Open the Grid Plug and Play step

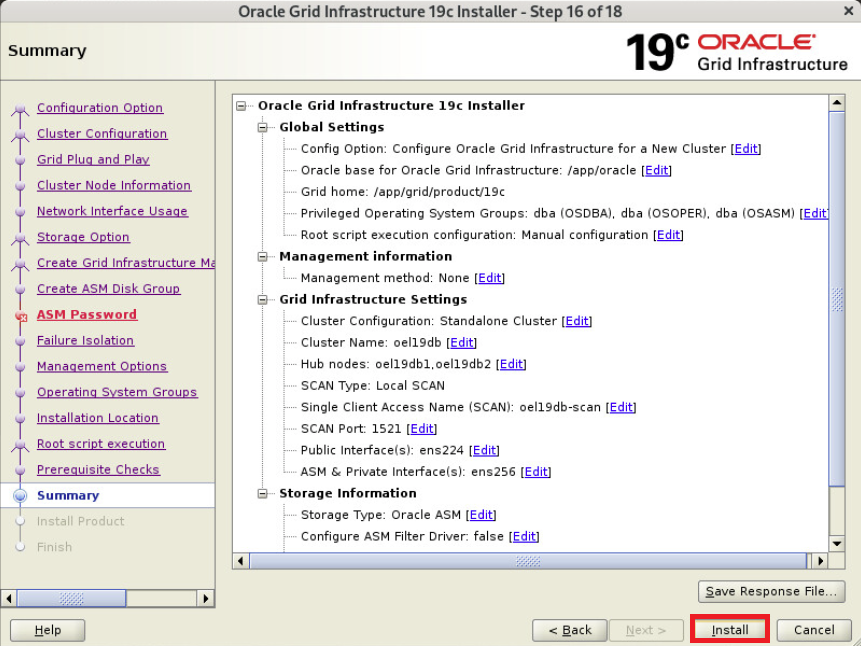pyautogui.click(x=93, y=159)
